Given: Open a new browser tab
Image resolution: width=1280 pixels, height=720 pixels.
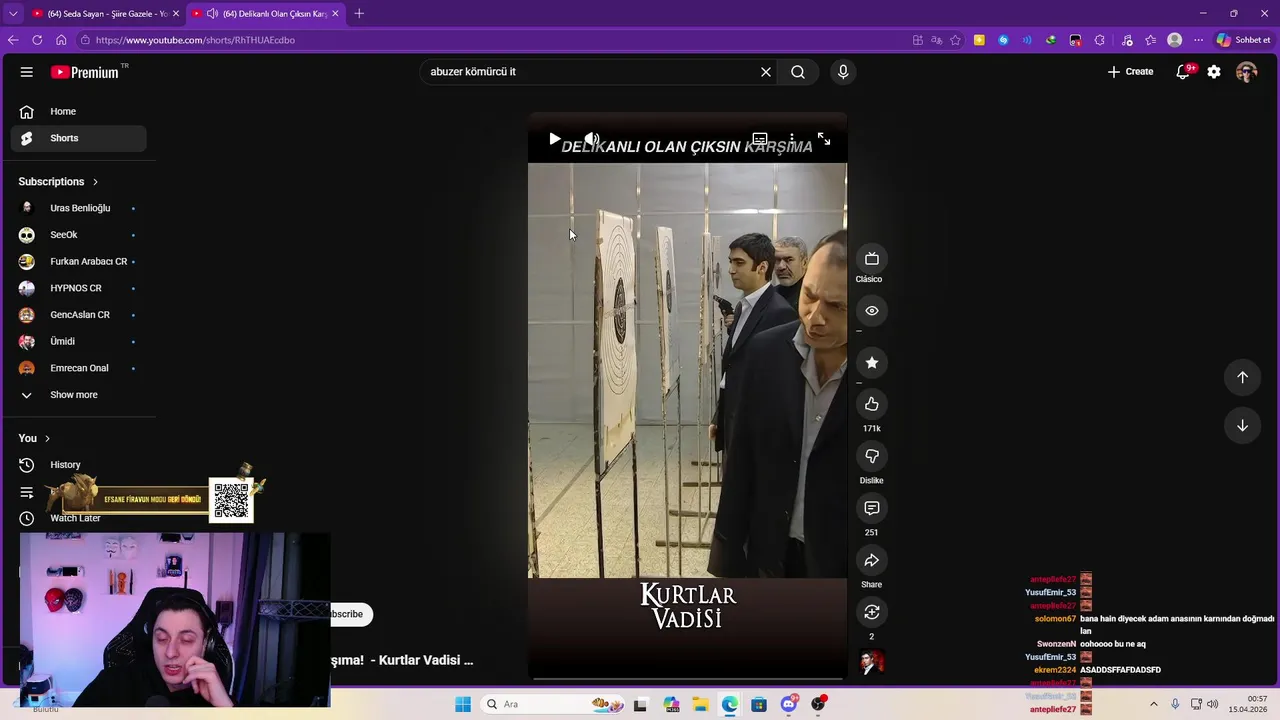Looking at the screenshot, I should [x=359, y=13].
